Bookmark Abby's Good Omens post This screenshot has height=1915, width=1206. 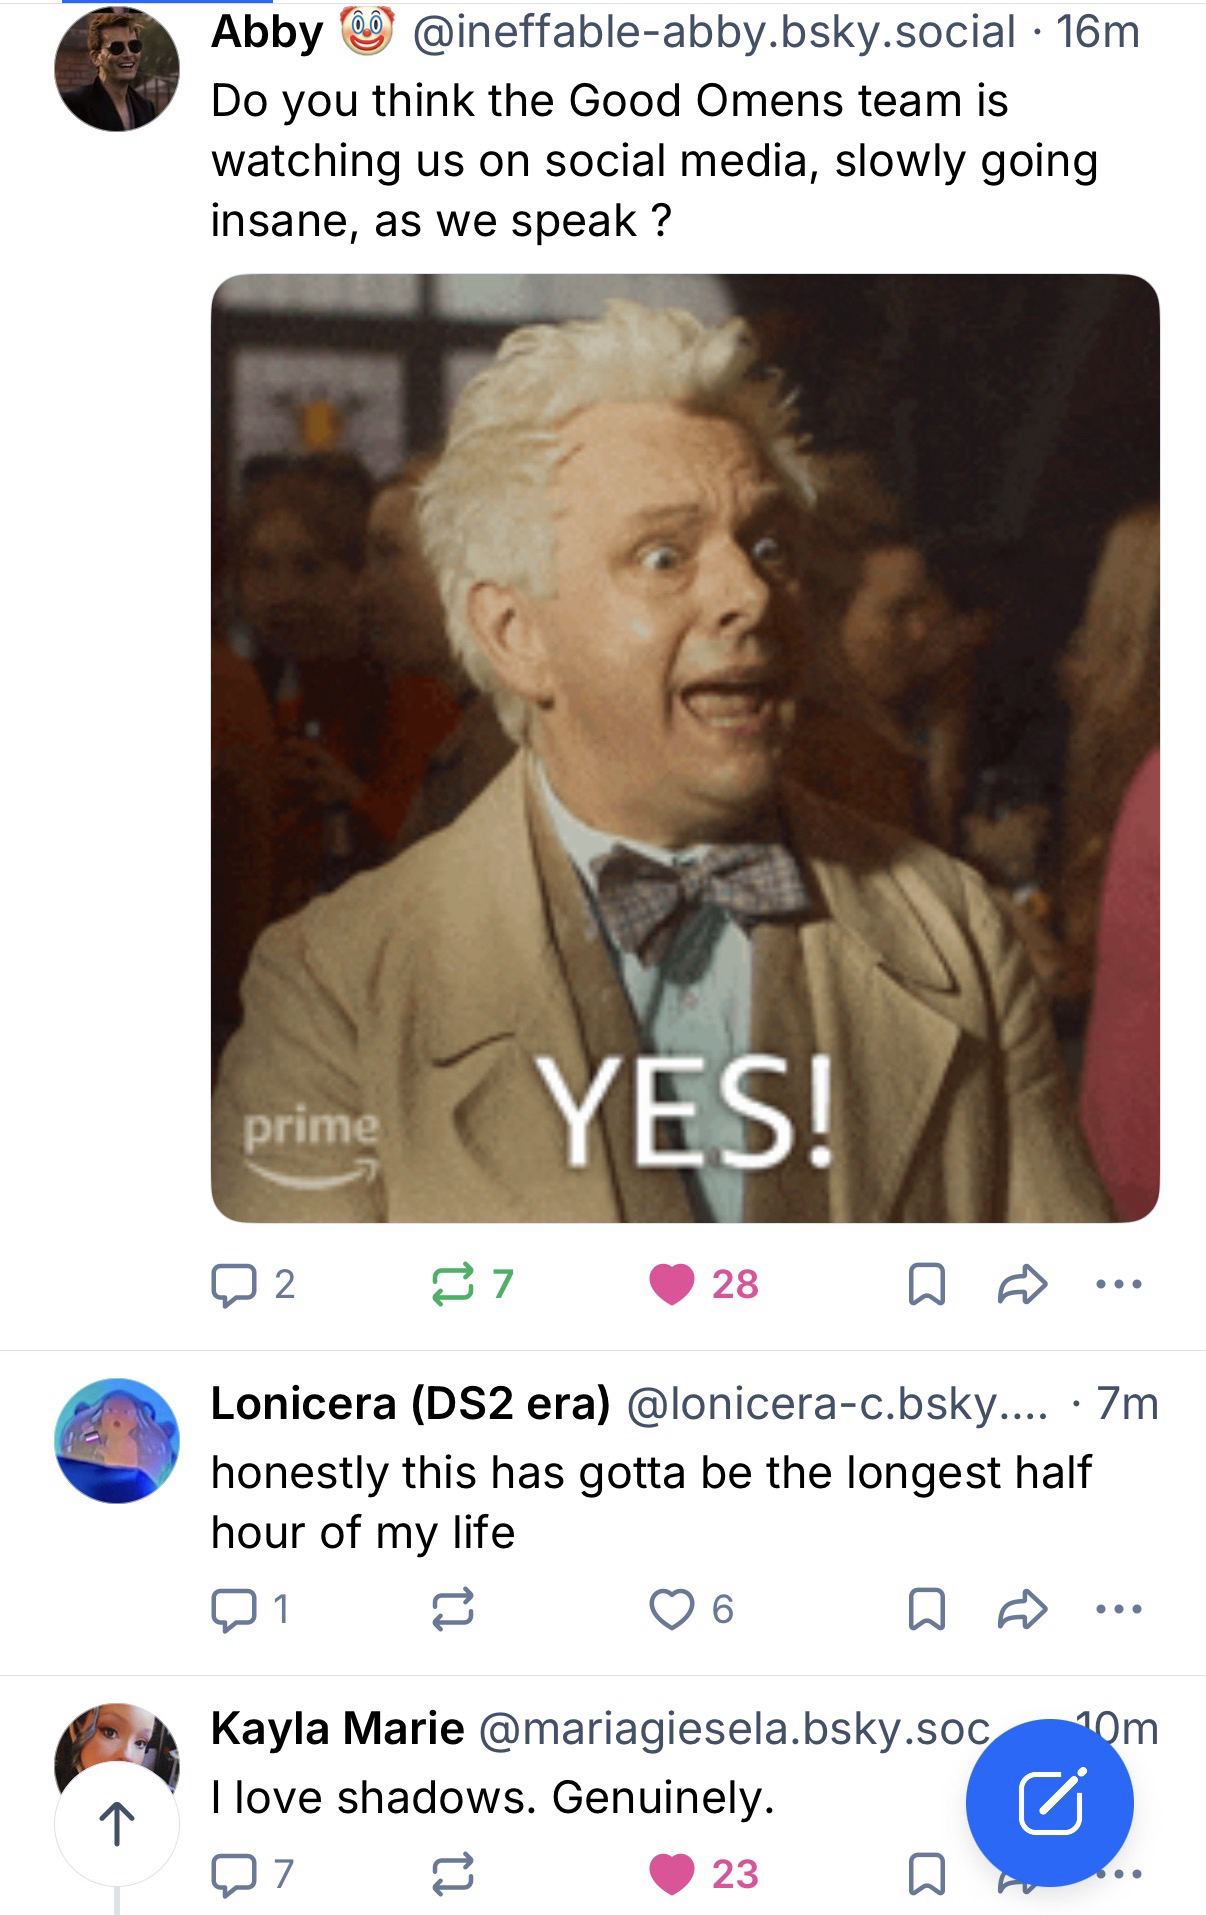[926, 1285]
